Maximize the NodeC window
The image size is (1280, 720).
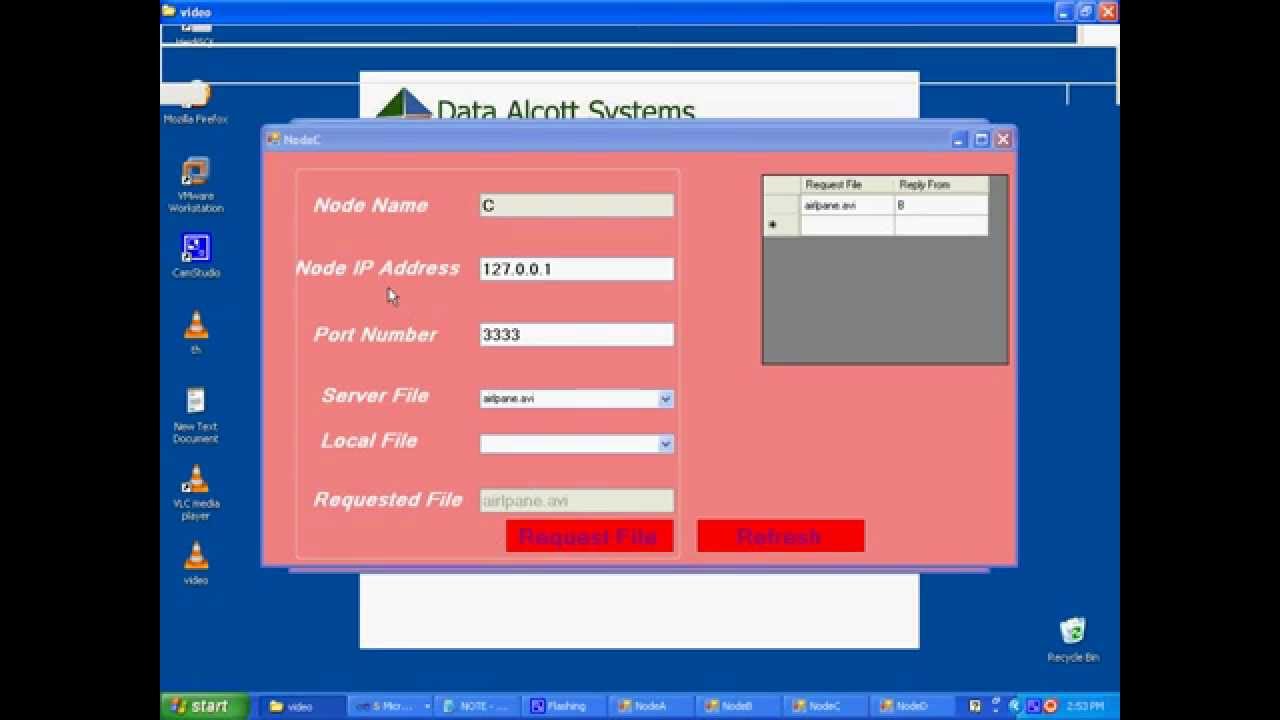[981, 140]
